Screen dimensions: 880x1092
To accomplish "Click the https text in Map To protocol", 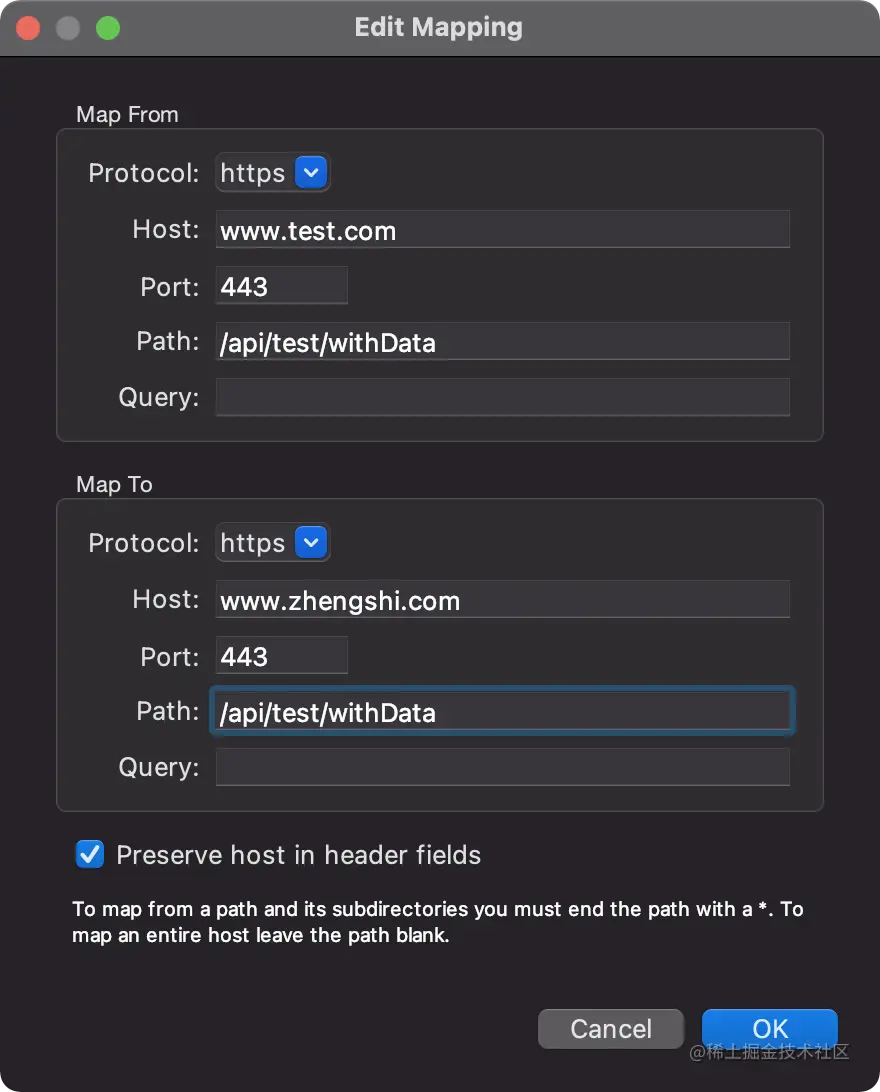I will 253,543.
